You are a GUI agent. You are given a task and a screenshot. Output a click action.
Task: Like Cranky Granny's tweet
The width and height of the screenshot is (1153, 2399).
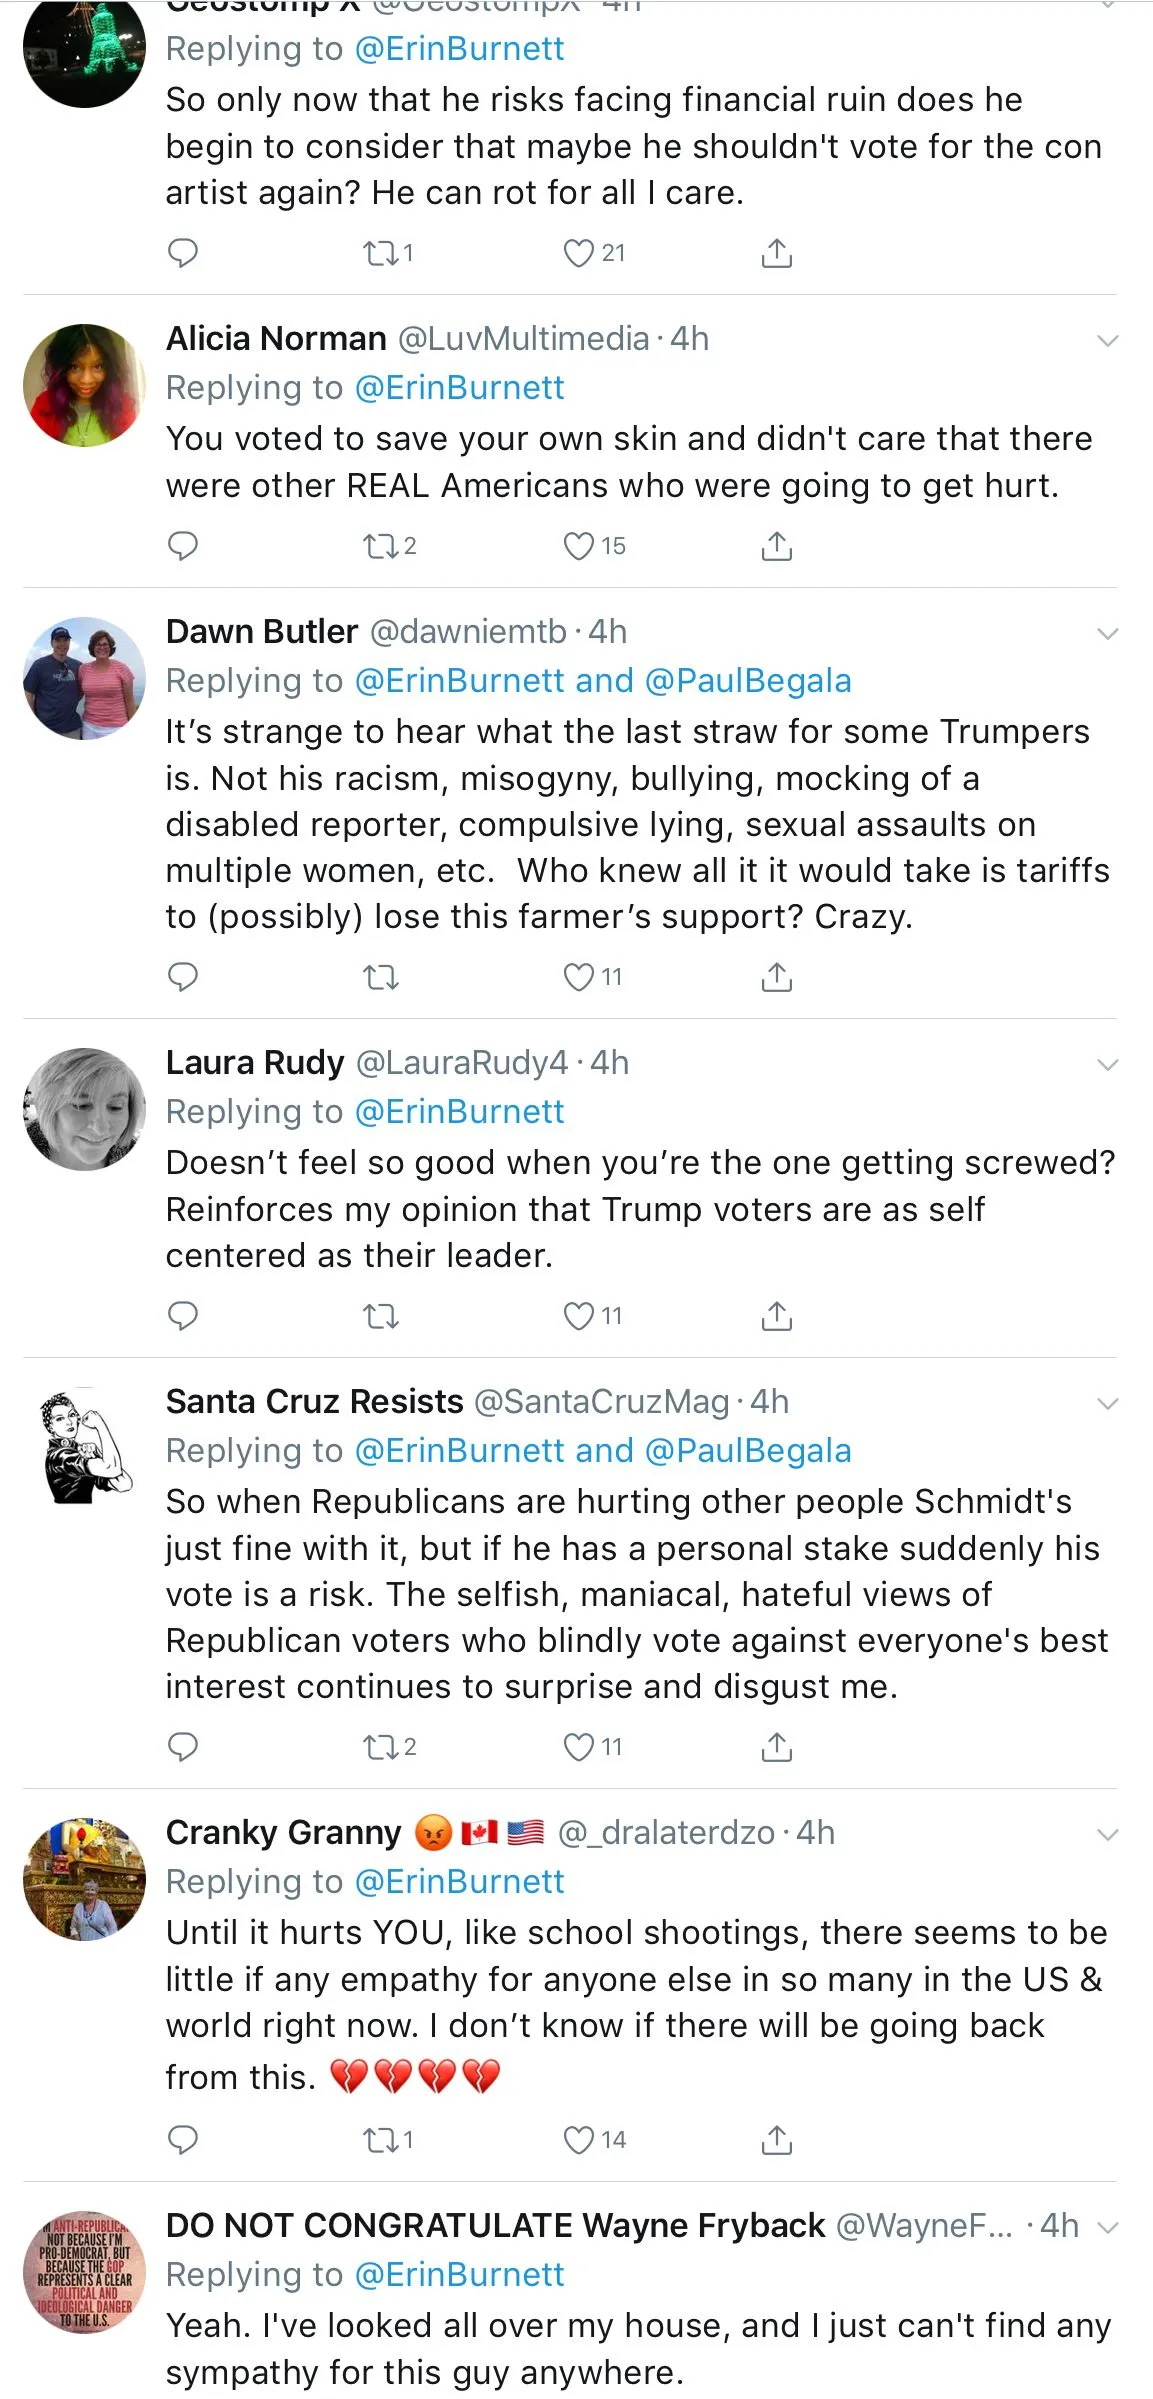tap(579, 2140)
